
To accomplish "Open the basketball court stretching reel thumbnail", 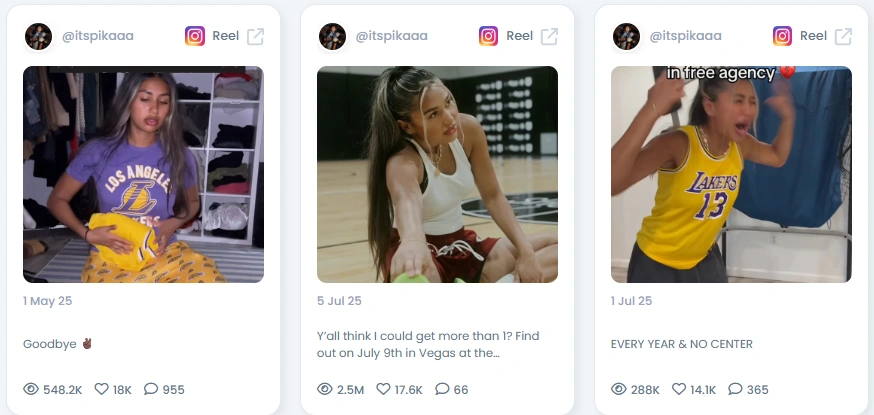I will (437, 174).
